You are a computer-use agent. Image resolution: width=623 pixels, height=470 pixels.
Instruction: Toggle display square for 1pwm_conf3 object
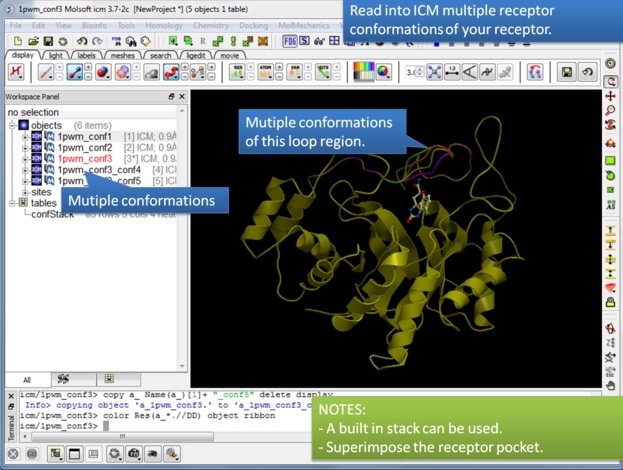[x=36, y=158]
